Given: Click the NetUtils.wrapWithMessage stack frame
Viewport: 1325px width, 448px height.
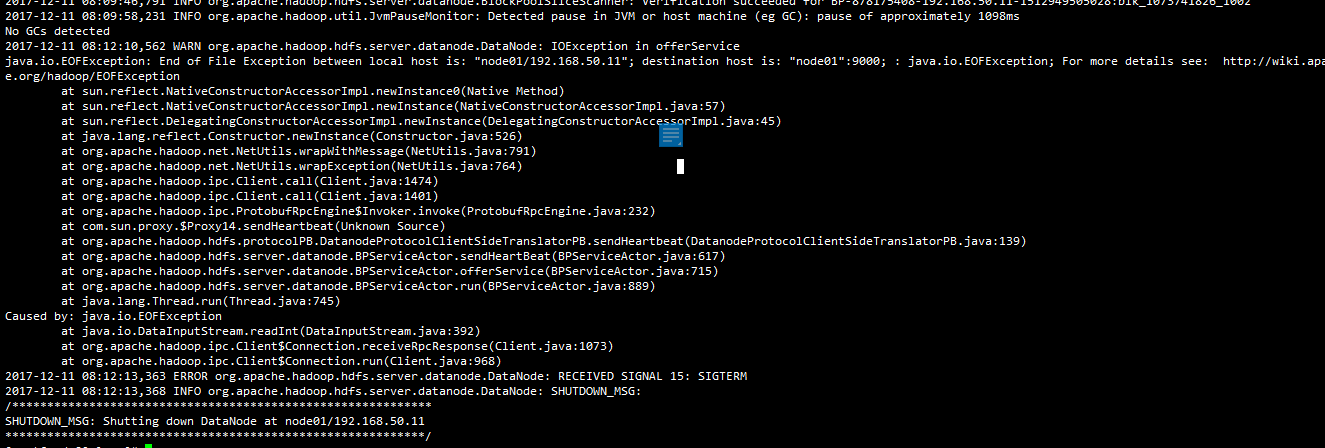Looking at the screenshot, I should point(298,151).
